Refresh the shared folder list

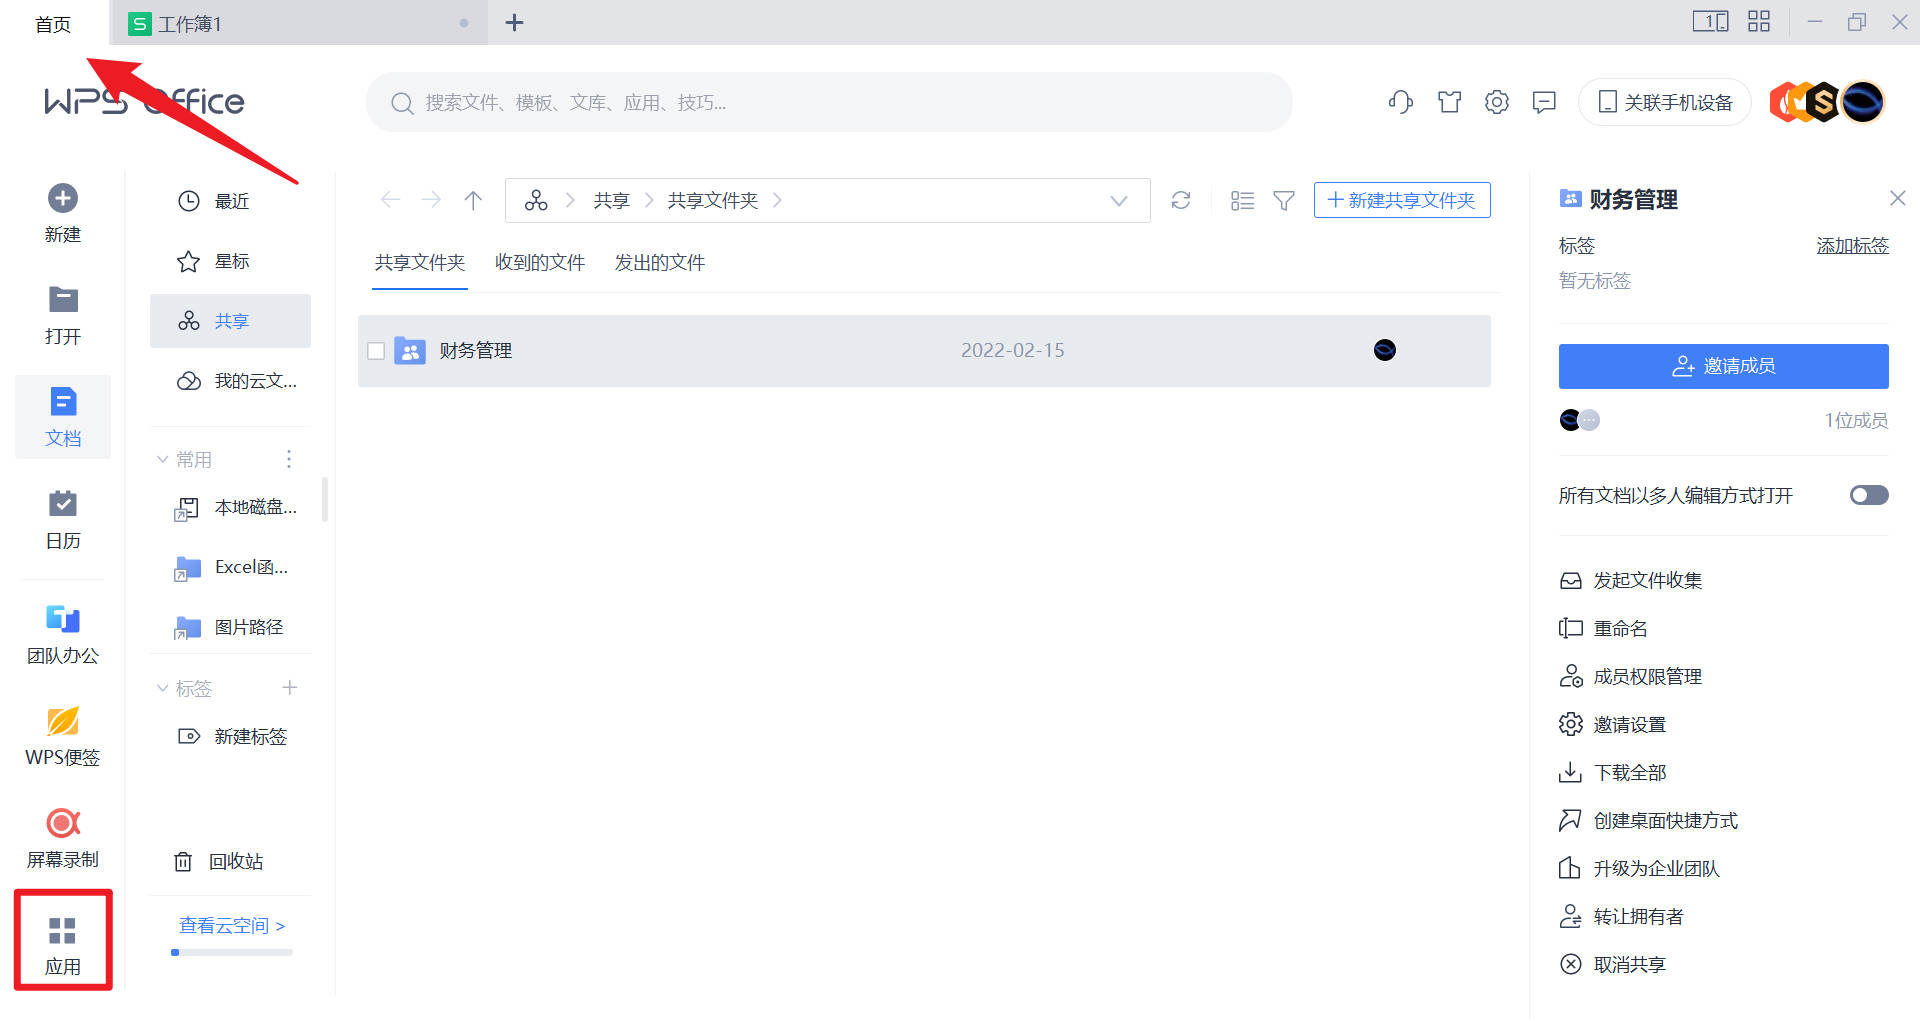1180,200
